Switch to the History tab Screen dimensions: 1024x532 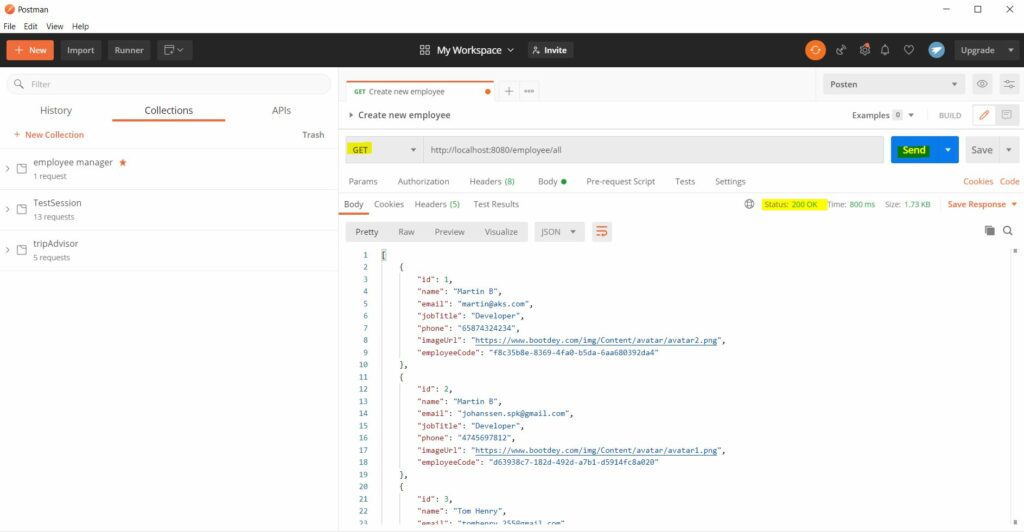(56, 110)
